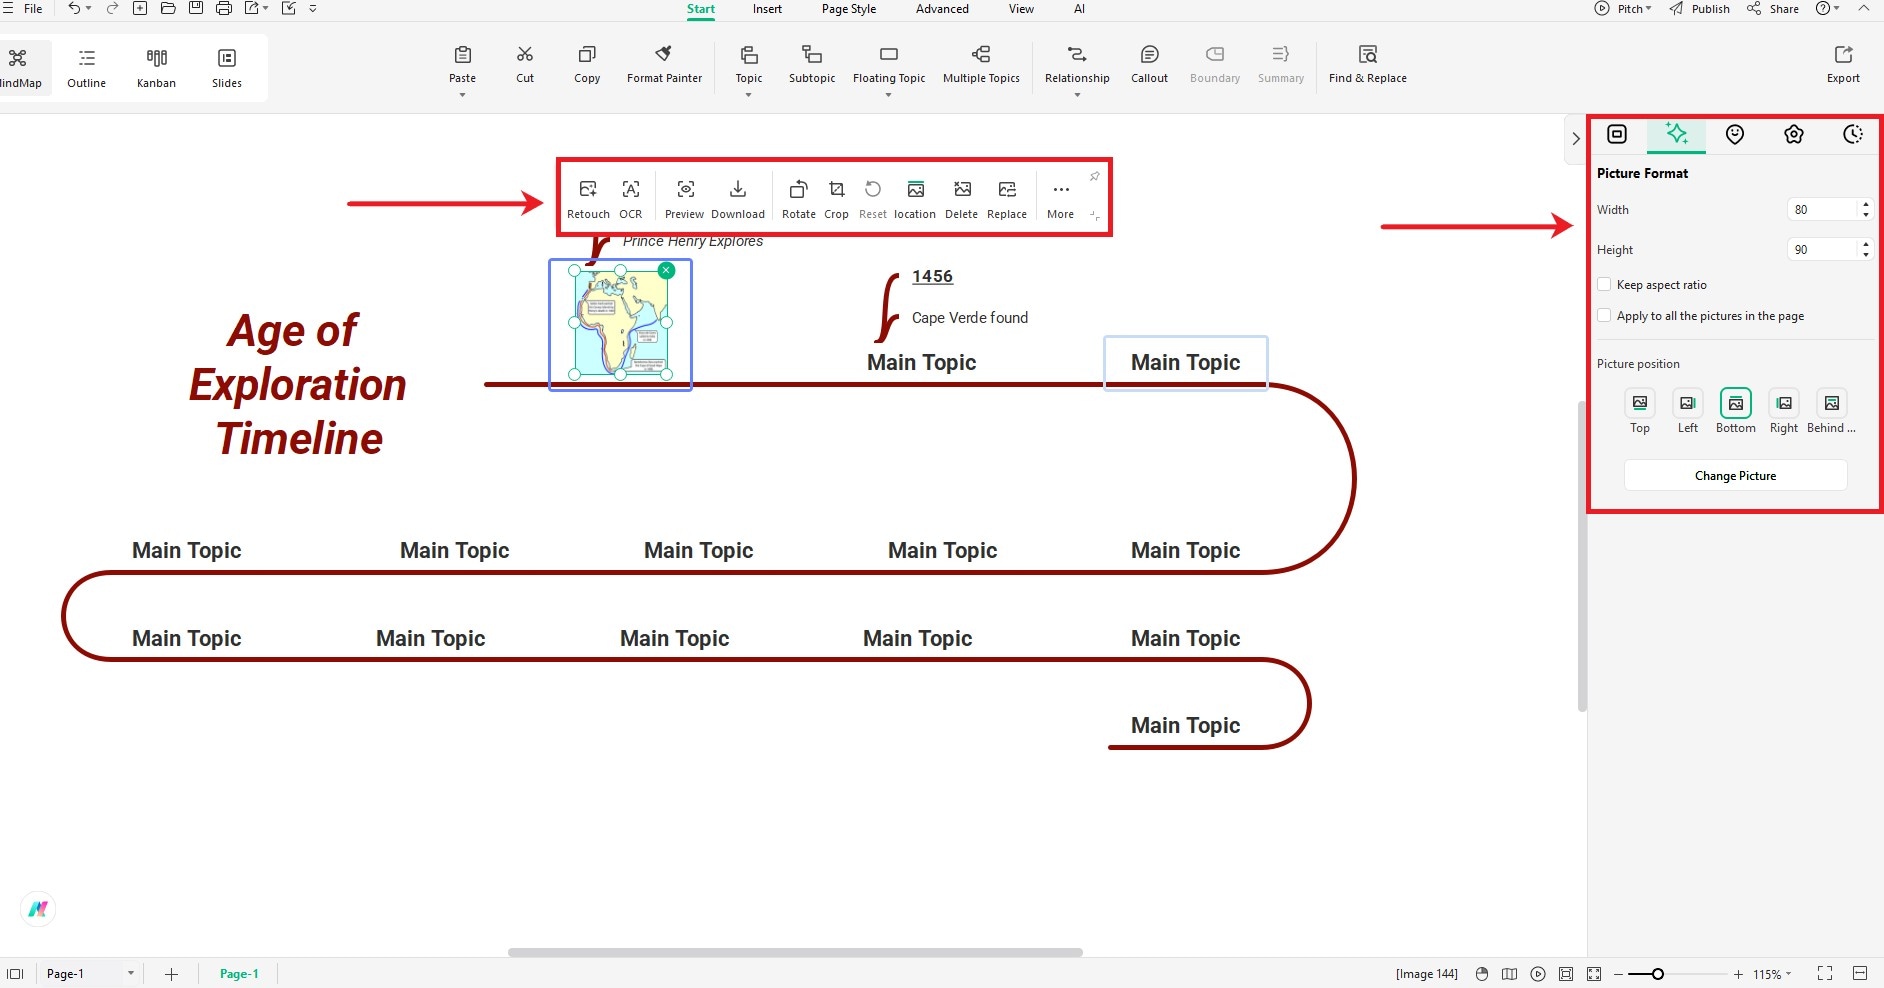Click the Cut tool
Image resolution: width=1884 pixels, height=988 pixels.
tap(525, 64)
